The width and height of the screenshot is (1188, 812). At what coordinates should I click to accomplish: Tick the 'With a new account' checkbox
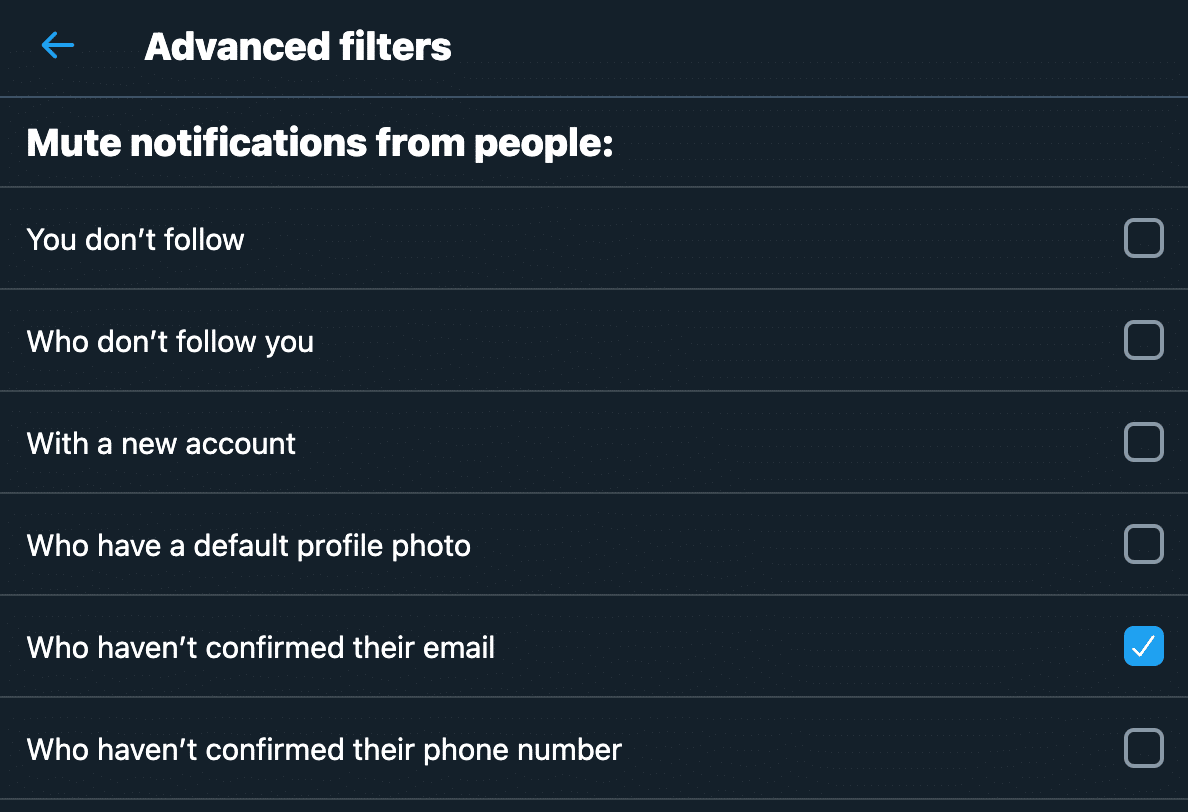tap(1144, 443)
